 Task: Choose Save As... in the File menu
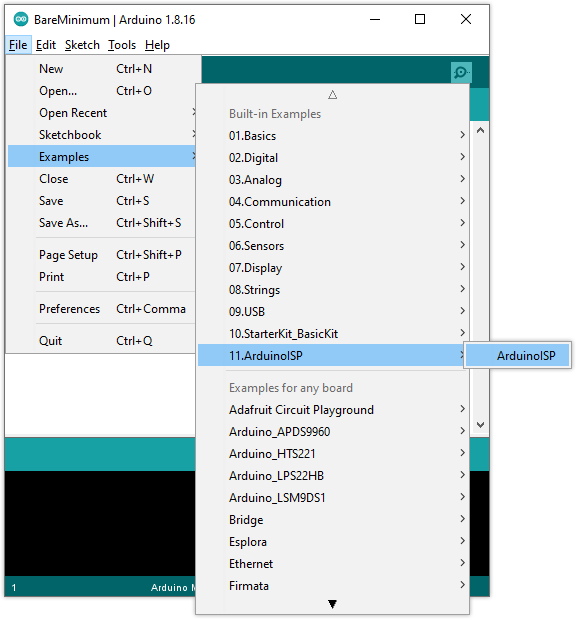[102, 223]
